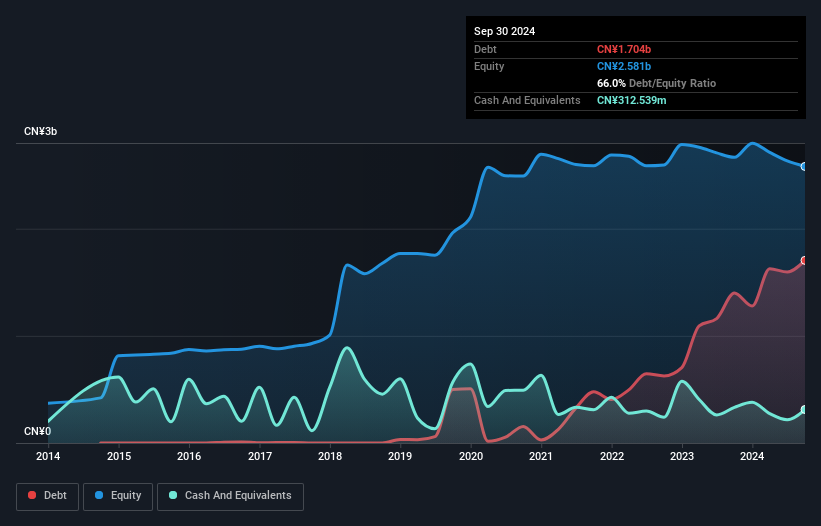Screen dimensions: 821x526
Task: Click the teal Cash endpoint marker on chart
Action: (x=804, y=410)
